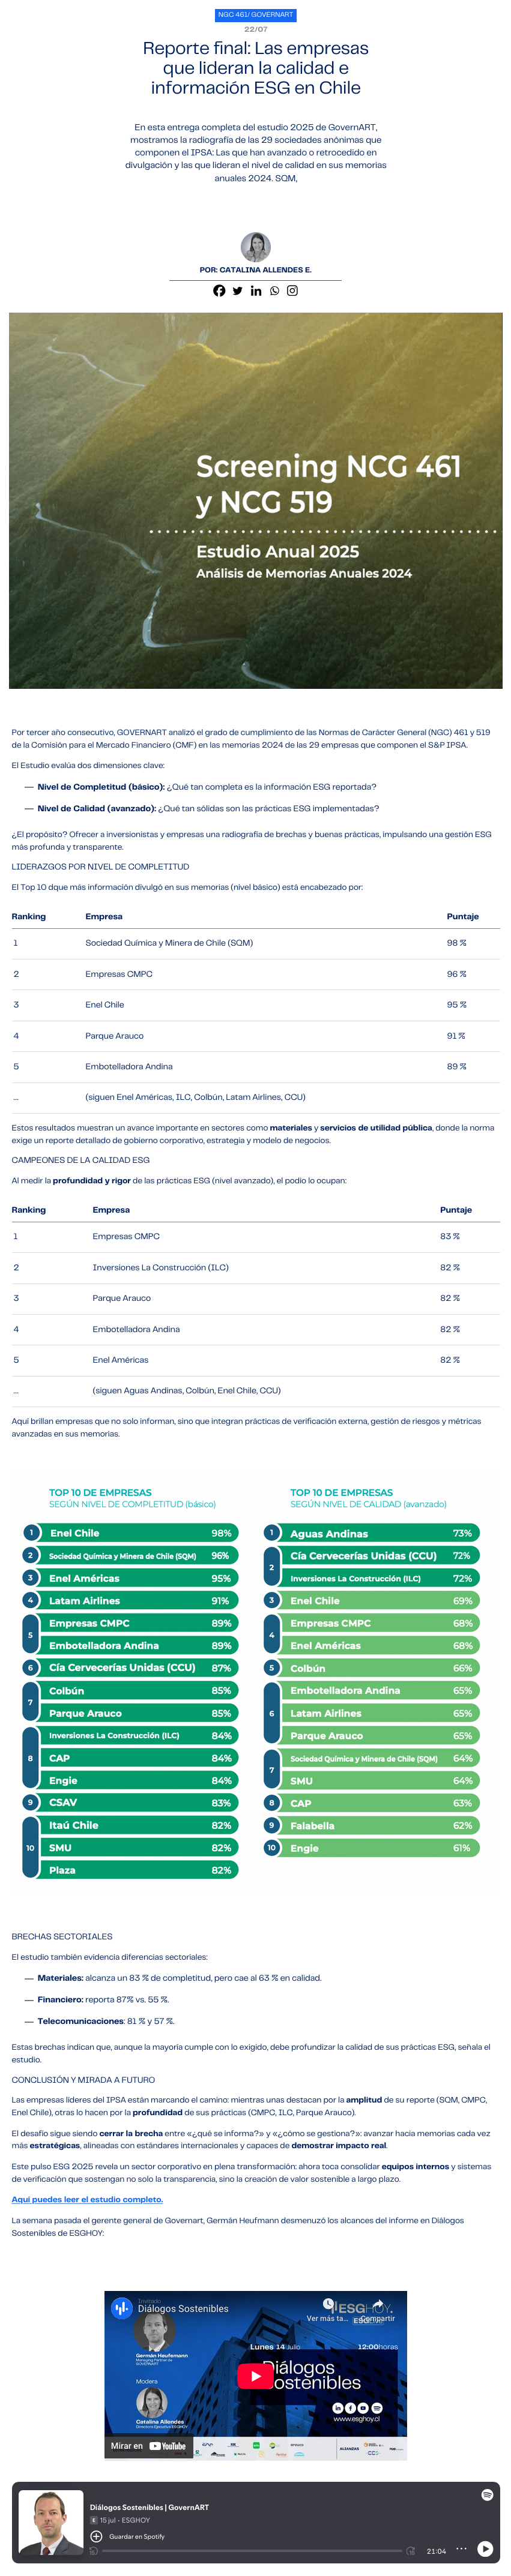Click the Top 10 de Empresas infographic
This screenshot has width=511, height=2576.
pos(256,1680)
